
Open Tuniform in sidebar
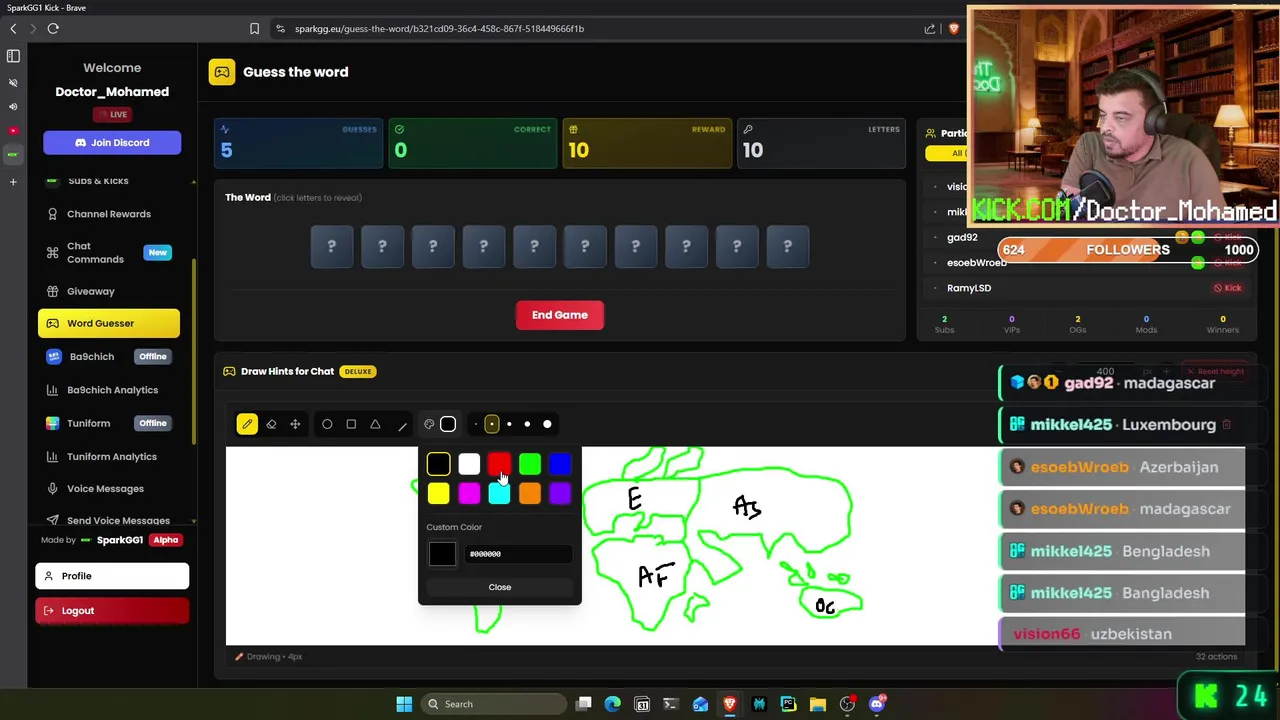109,423
